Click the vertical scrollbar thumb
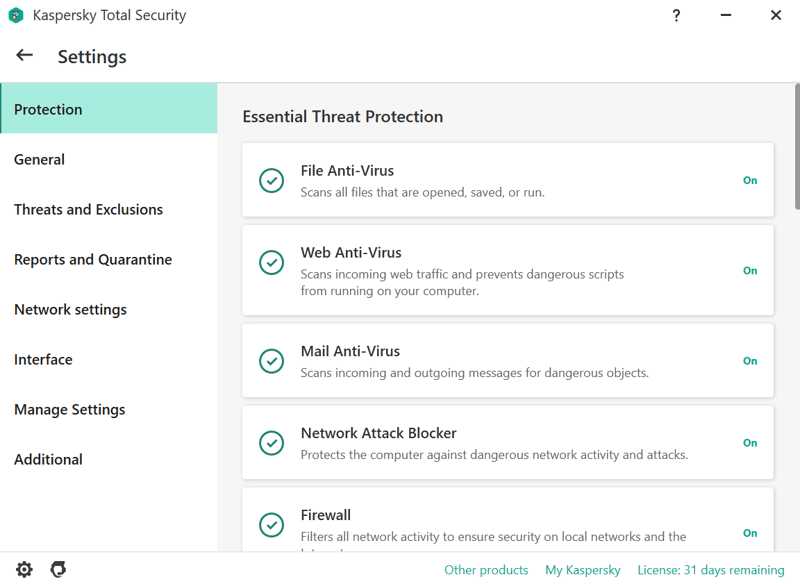 [797, 147]
